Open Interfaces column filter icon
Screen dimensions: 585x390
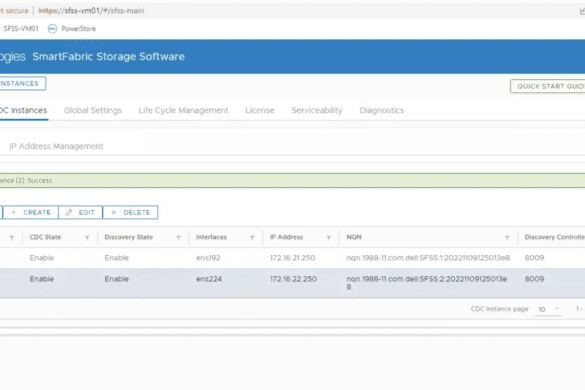(x=252, y=238)
